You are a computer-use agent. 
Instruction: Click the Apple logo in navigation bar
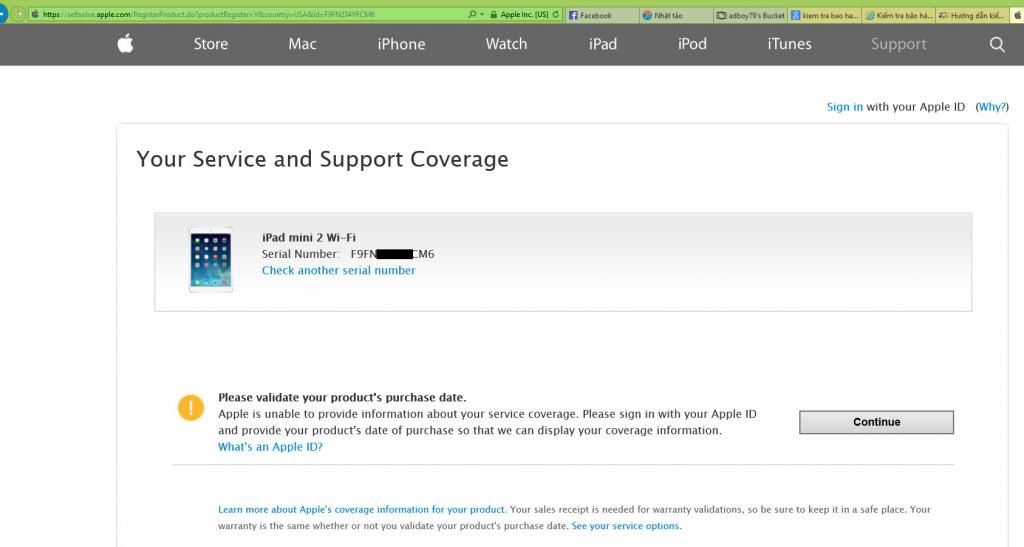click(125, 44)
